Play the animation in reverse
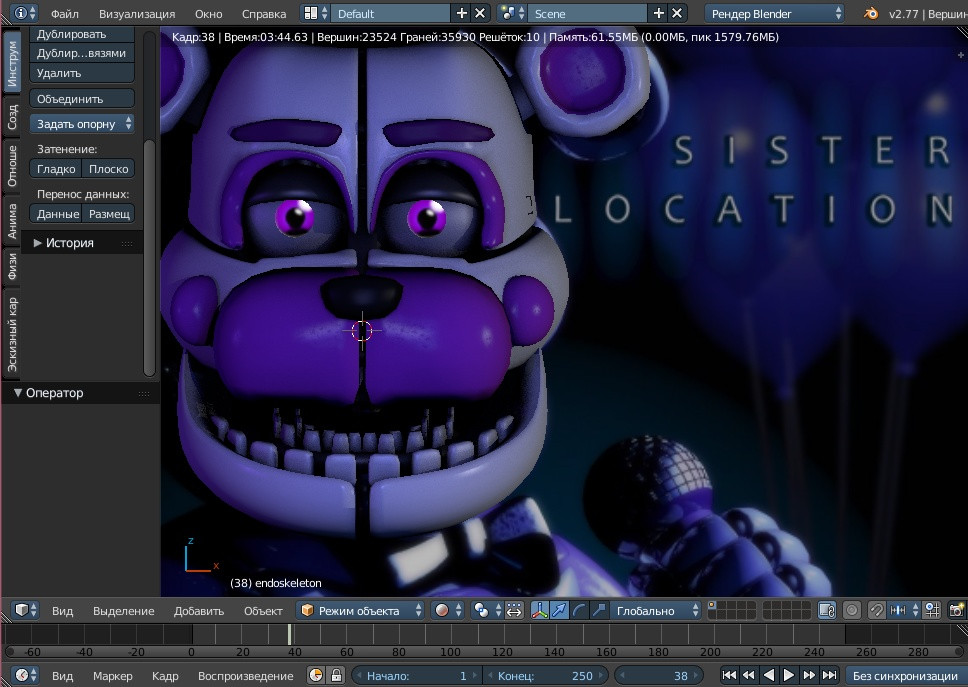Viewport: 968px width, 687px height. click(x=769, y=675)
